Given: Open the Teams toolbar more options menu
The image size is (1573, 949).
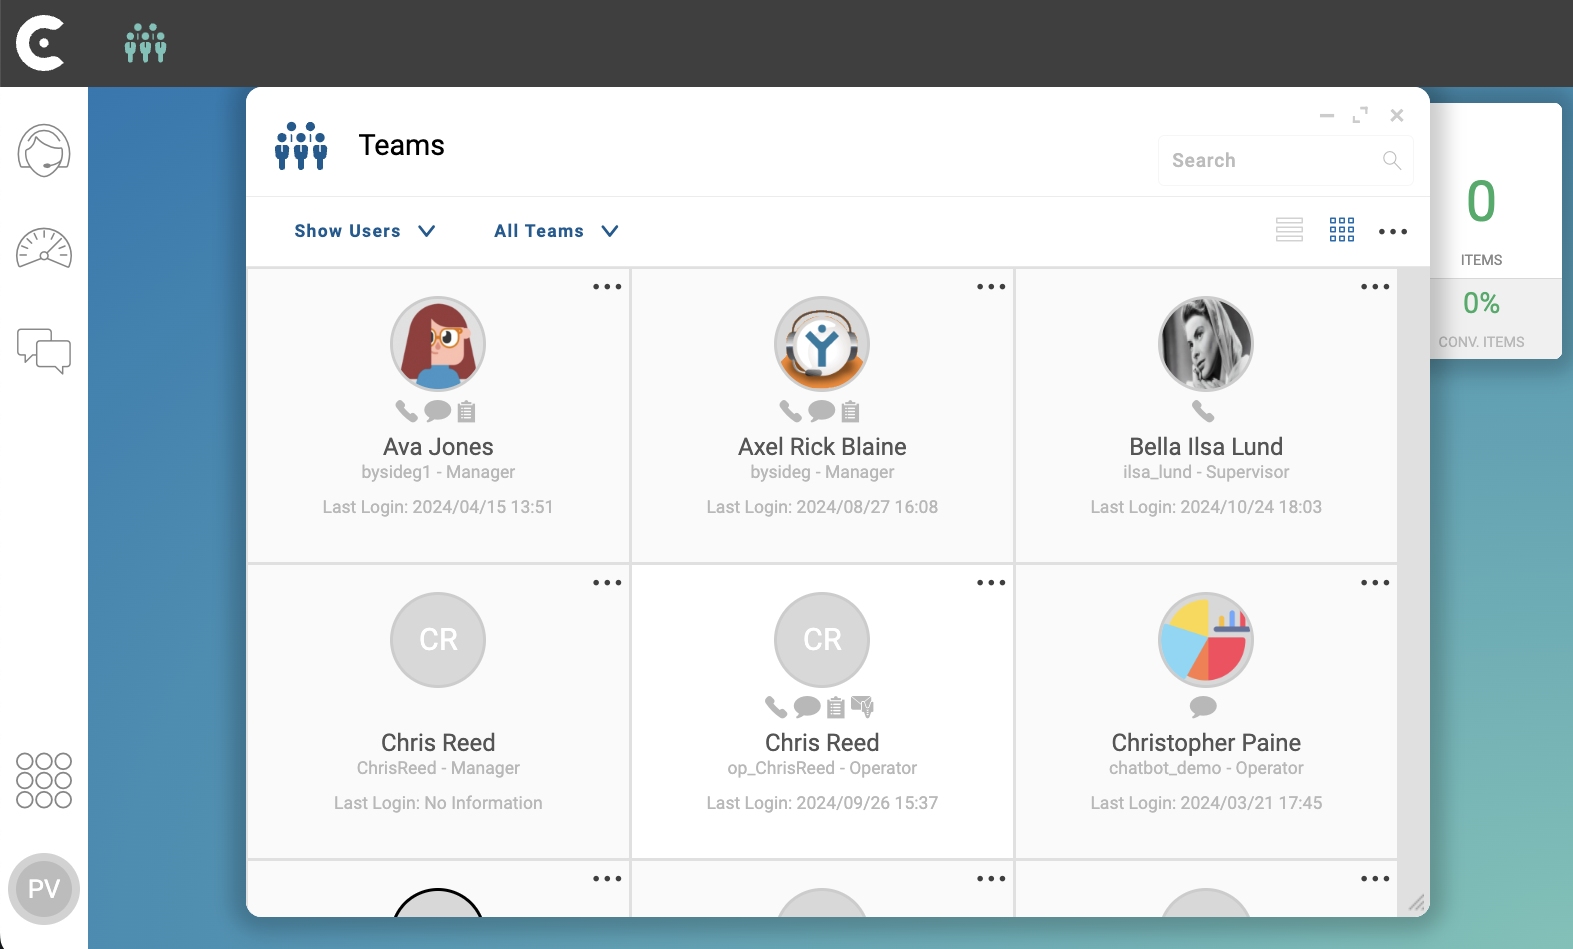Looking at the screenshot, I should point(1393,232).
